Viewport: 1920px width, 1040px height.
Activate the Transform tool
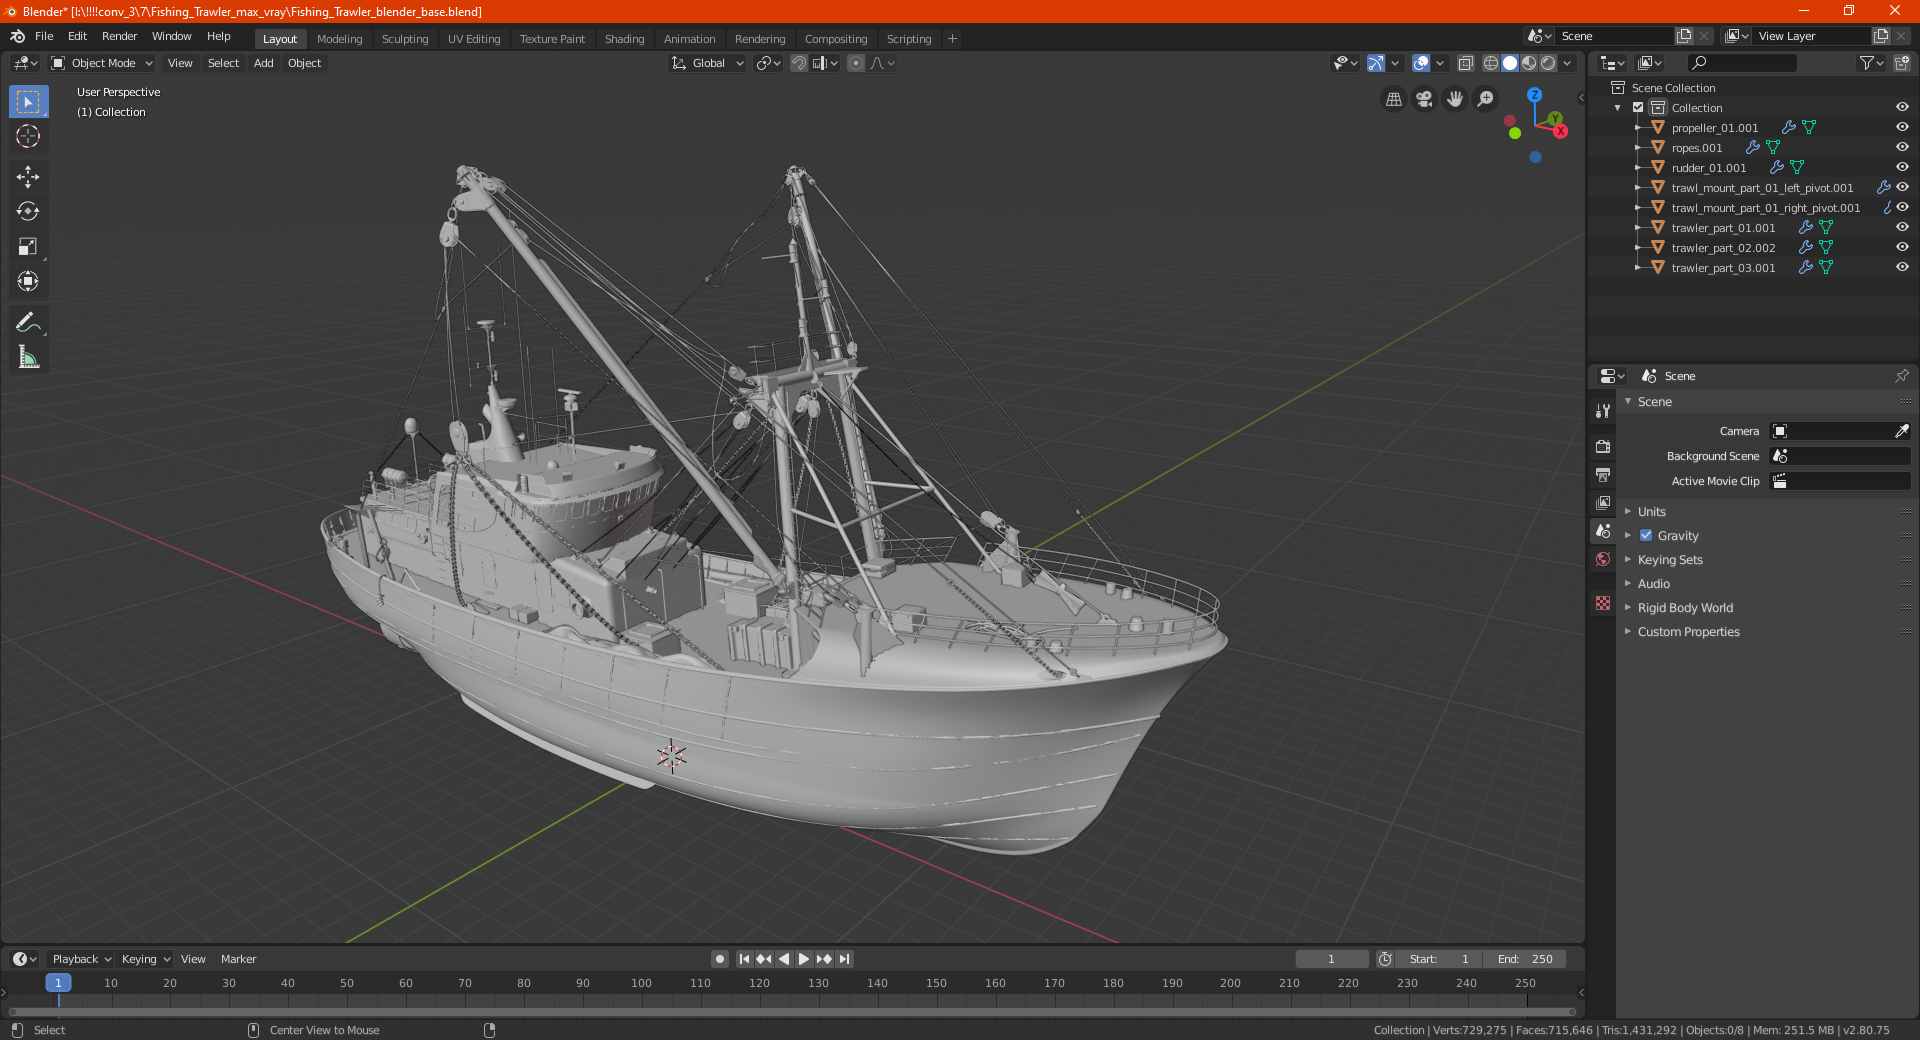coord(28,281)
